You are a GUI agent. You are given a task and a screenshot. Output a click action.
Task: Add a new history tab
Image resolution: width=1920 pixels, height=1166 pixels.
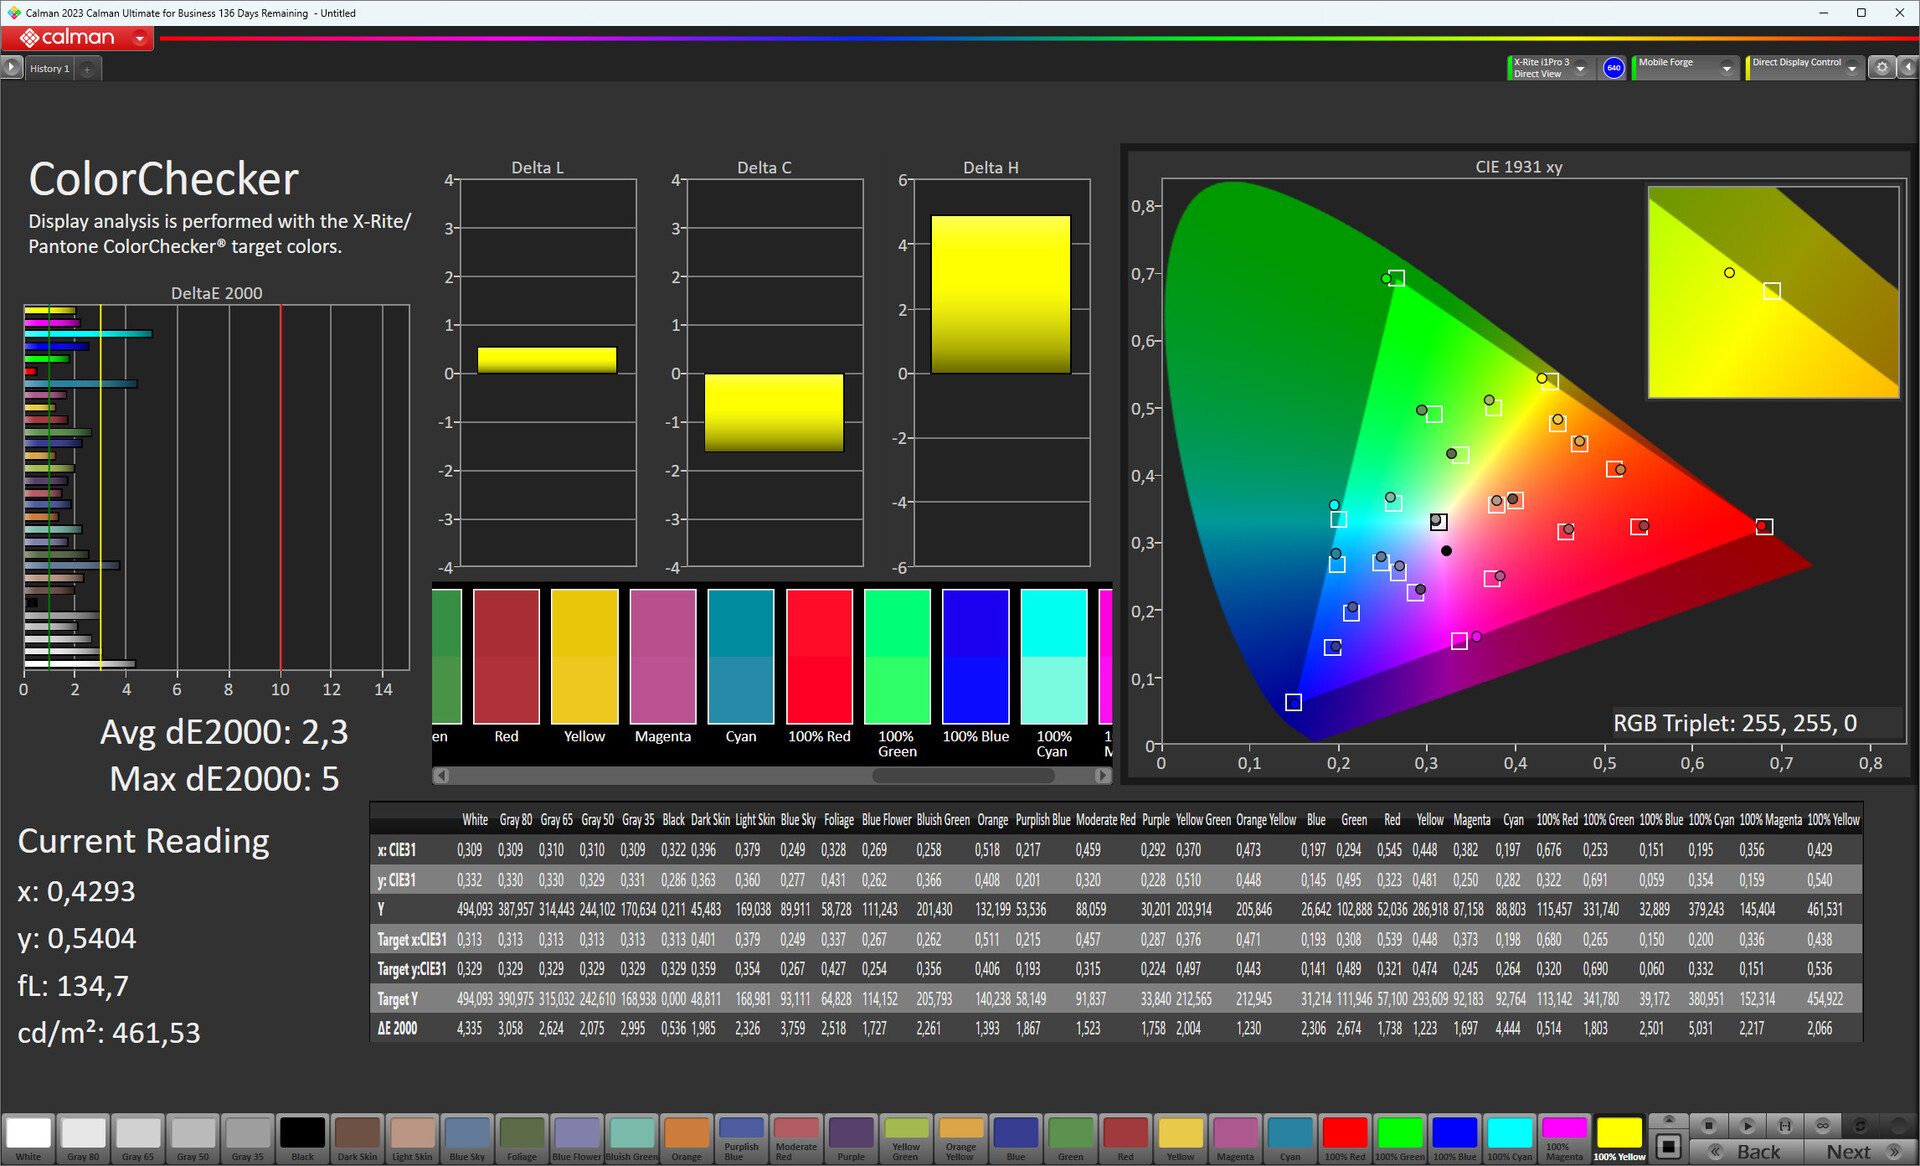tap(88, 69)
